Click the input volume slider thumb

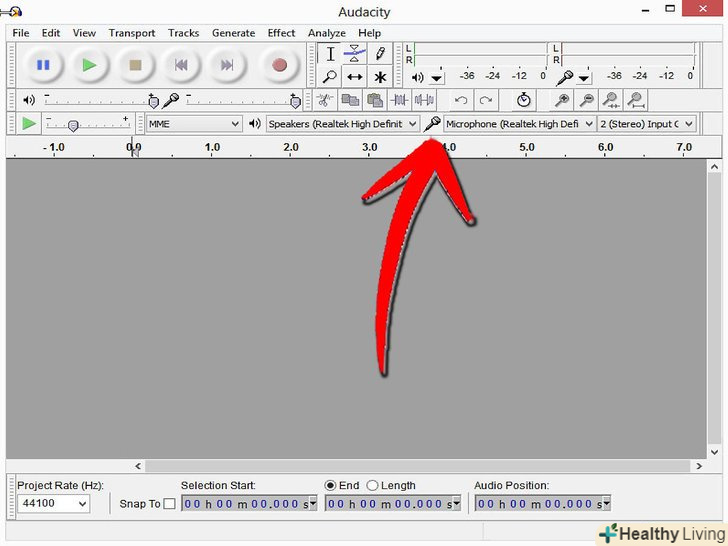295,101
